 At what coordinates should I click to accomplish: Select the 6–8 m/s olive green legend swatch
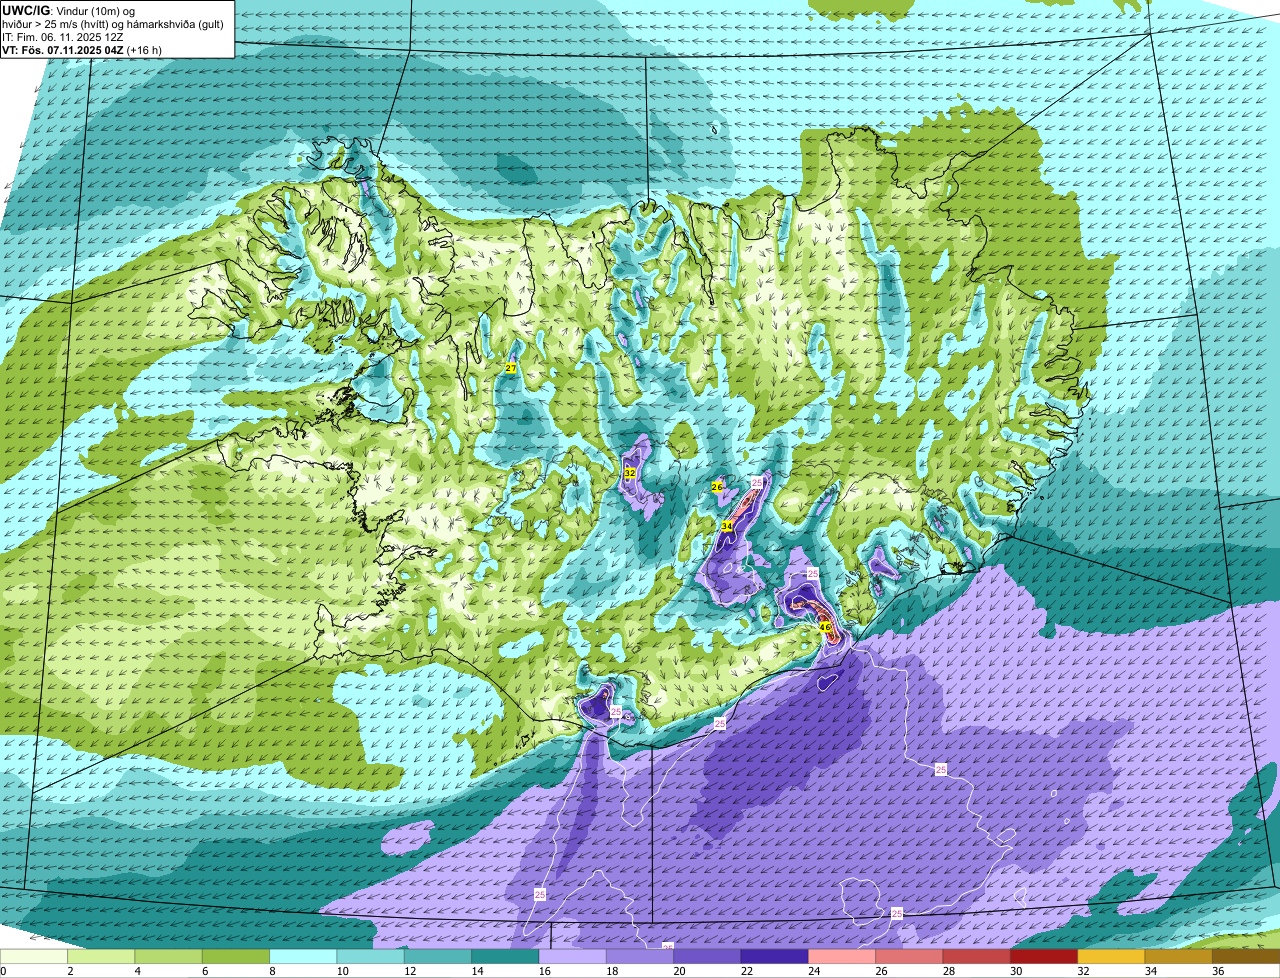[236, 957]
